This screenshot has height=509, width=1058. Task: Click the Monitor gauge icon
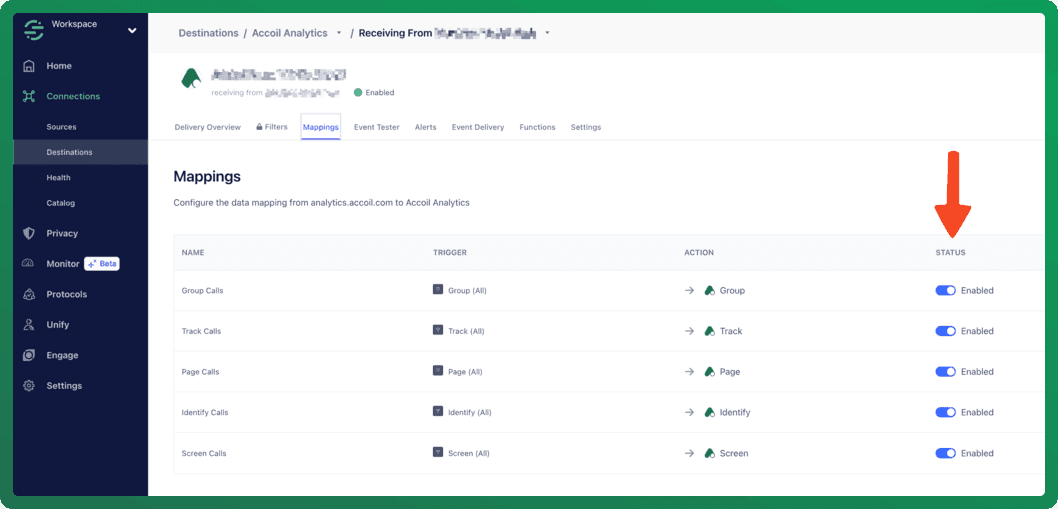tap(28, 264)
